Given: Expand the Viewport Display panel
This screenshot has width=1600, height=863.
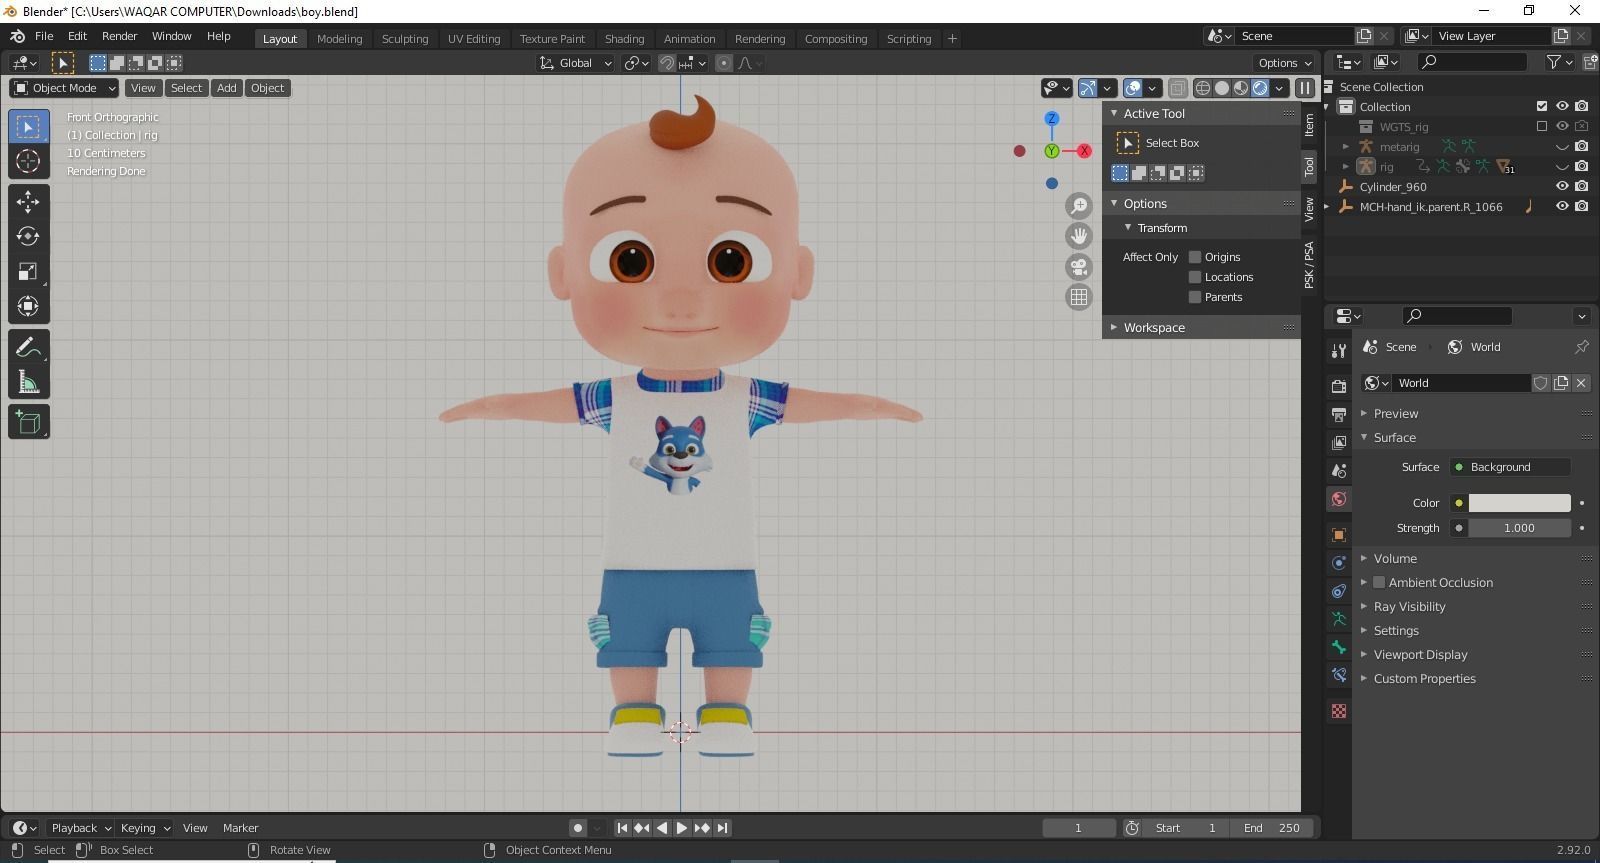Looking at the screenshot, I should (x=1419, y=654).
